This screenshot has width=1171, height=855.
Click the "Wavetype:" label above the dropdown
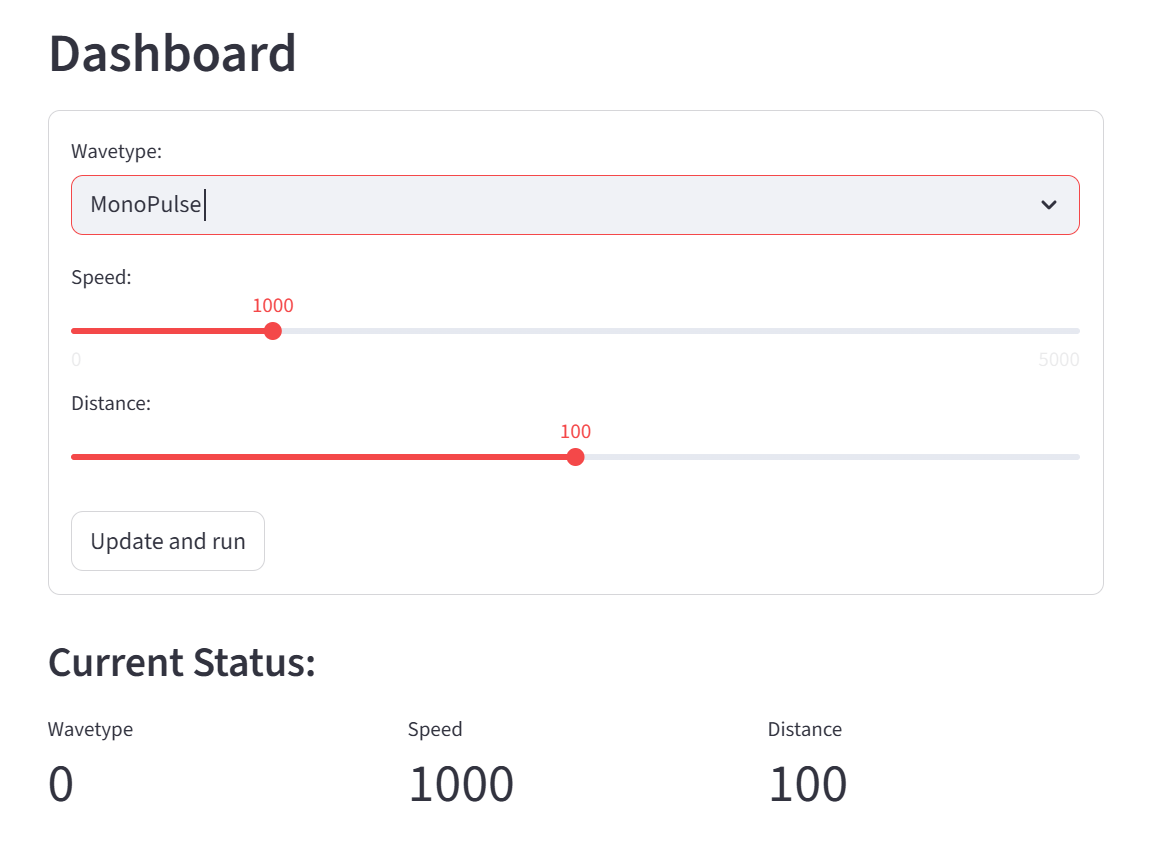(x=116, y=152)
